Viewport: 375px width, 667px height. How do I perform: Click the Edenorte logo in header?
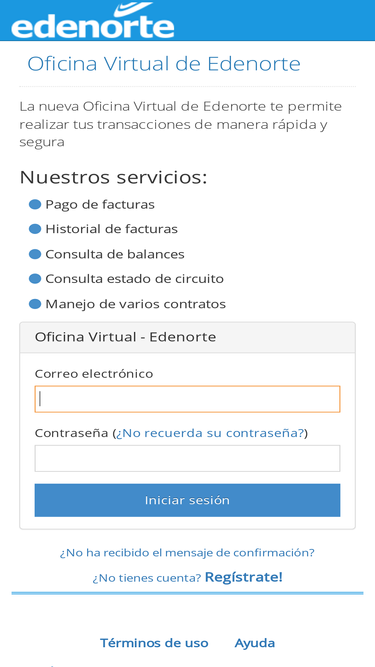pos(93,21)
